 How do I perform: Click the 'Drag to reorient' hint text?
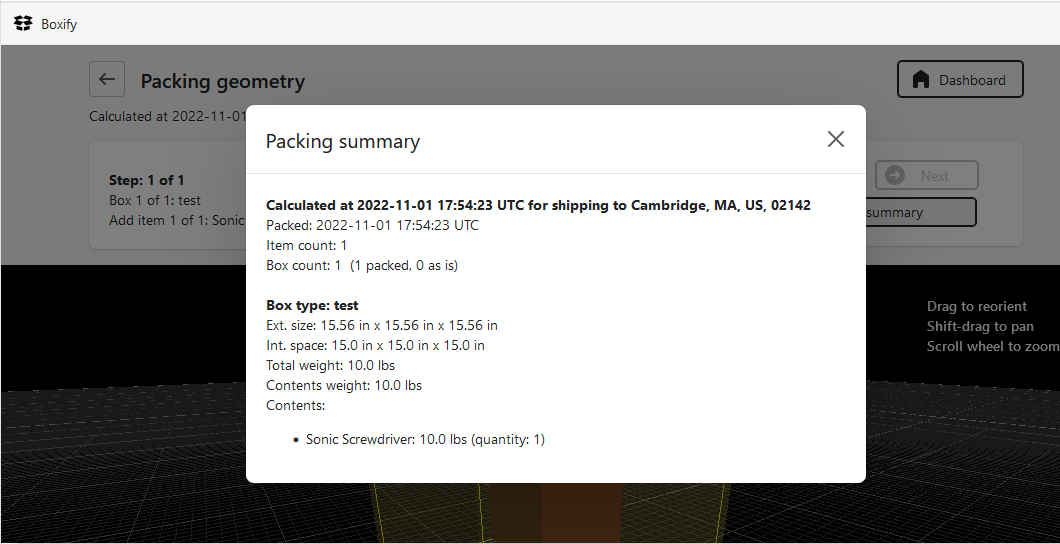click(976, 306)
